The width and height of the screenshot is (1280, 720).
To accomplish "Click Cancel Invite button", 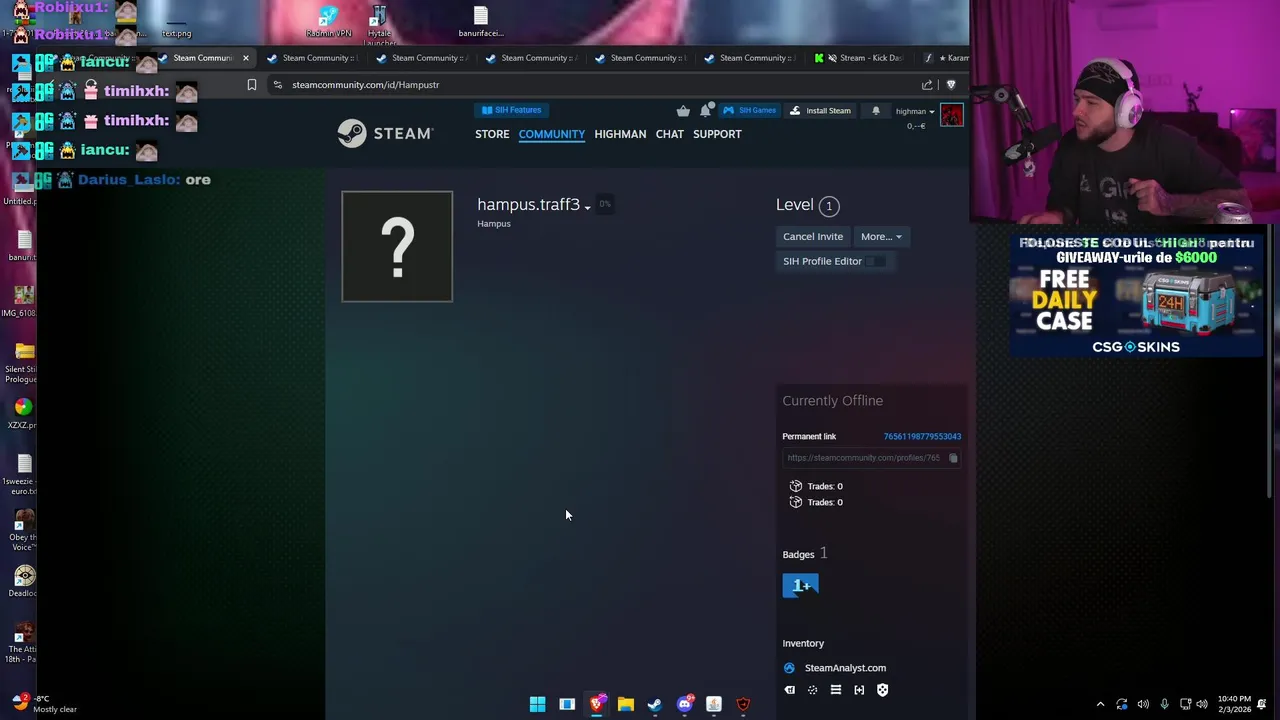I will [x=813, y=237].
